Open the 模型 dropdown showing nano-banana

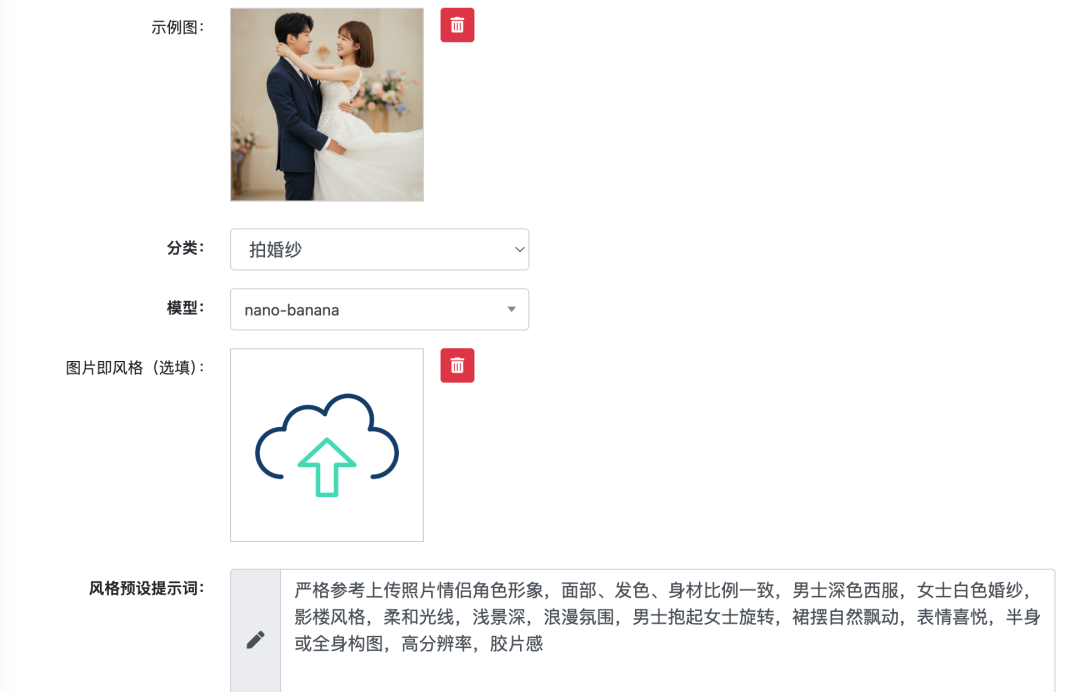(380, 309)
